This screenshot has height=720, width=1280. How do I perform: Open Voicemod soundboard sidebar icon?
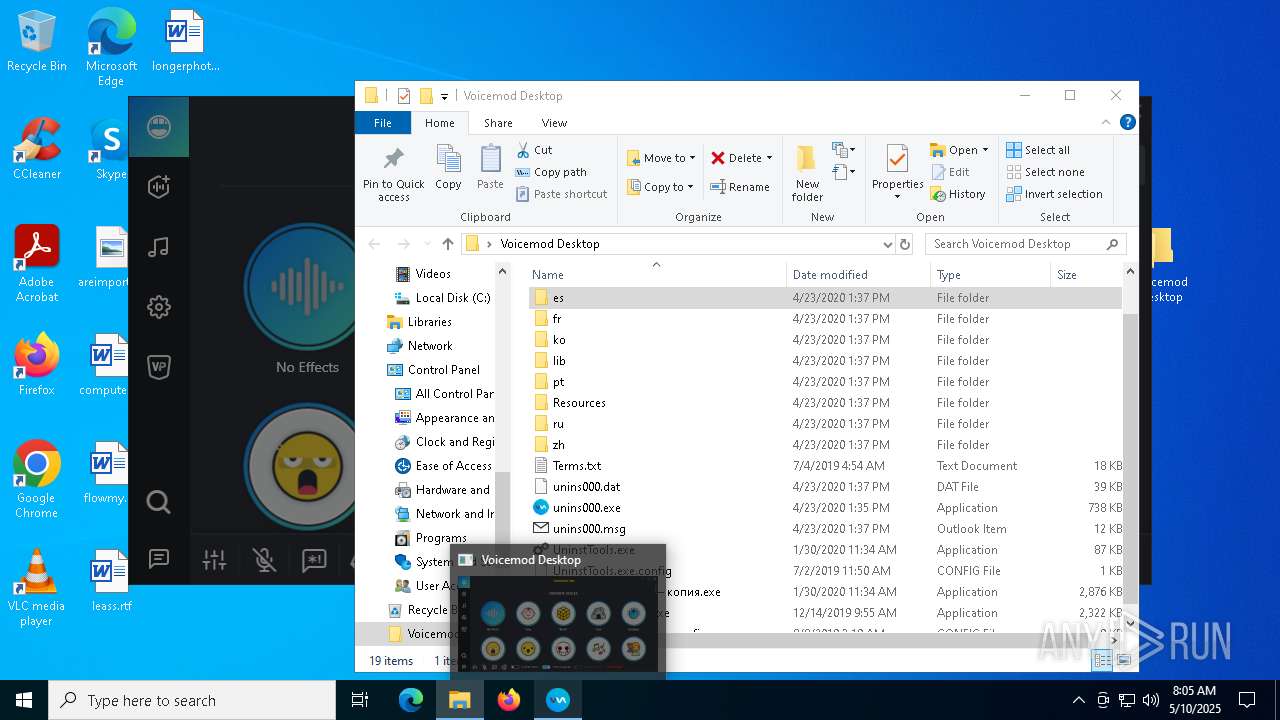point(159,186)
